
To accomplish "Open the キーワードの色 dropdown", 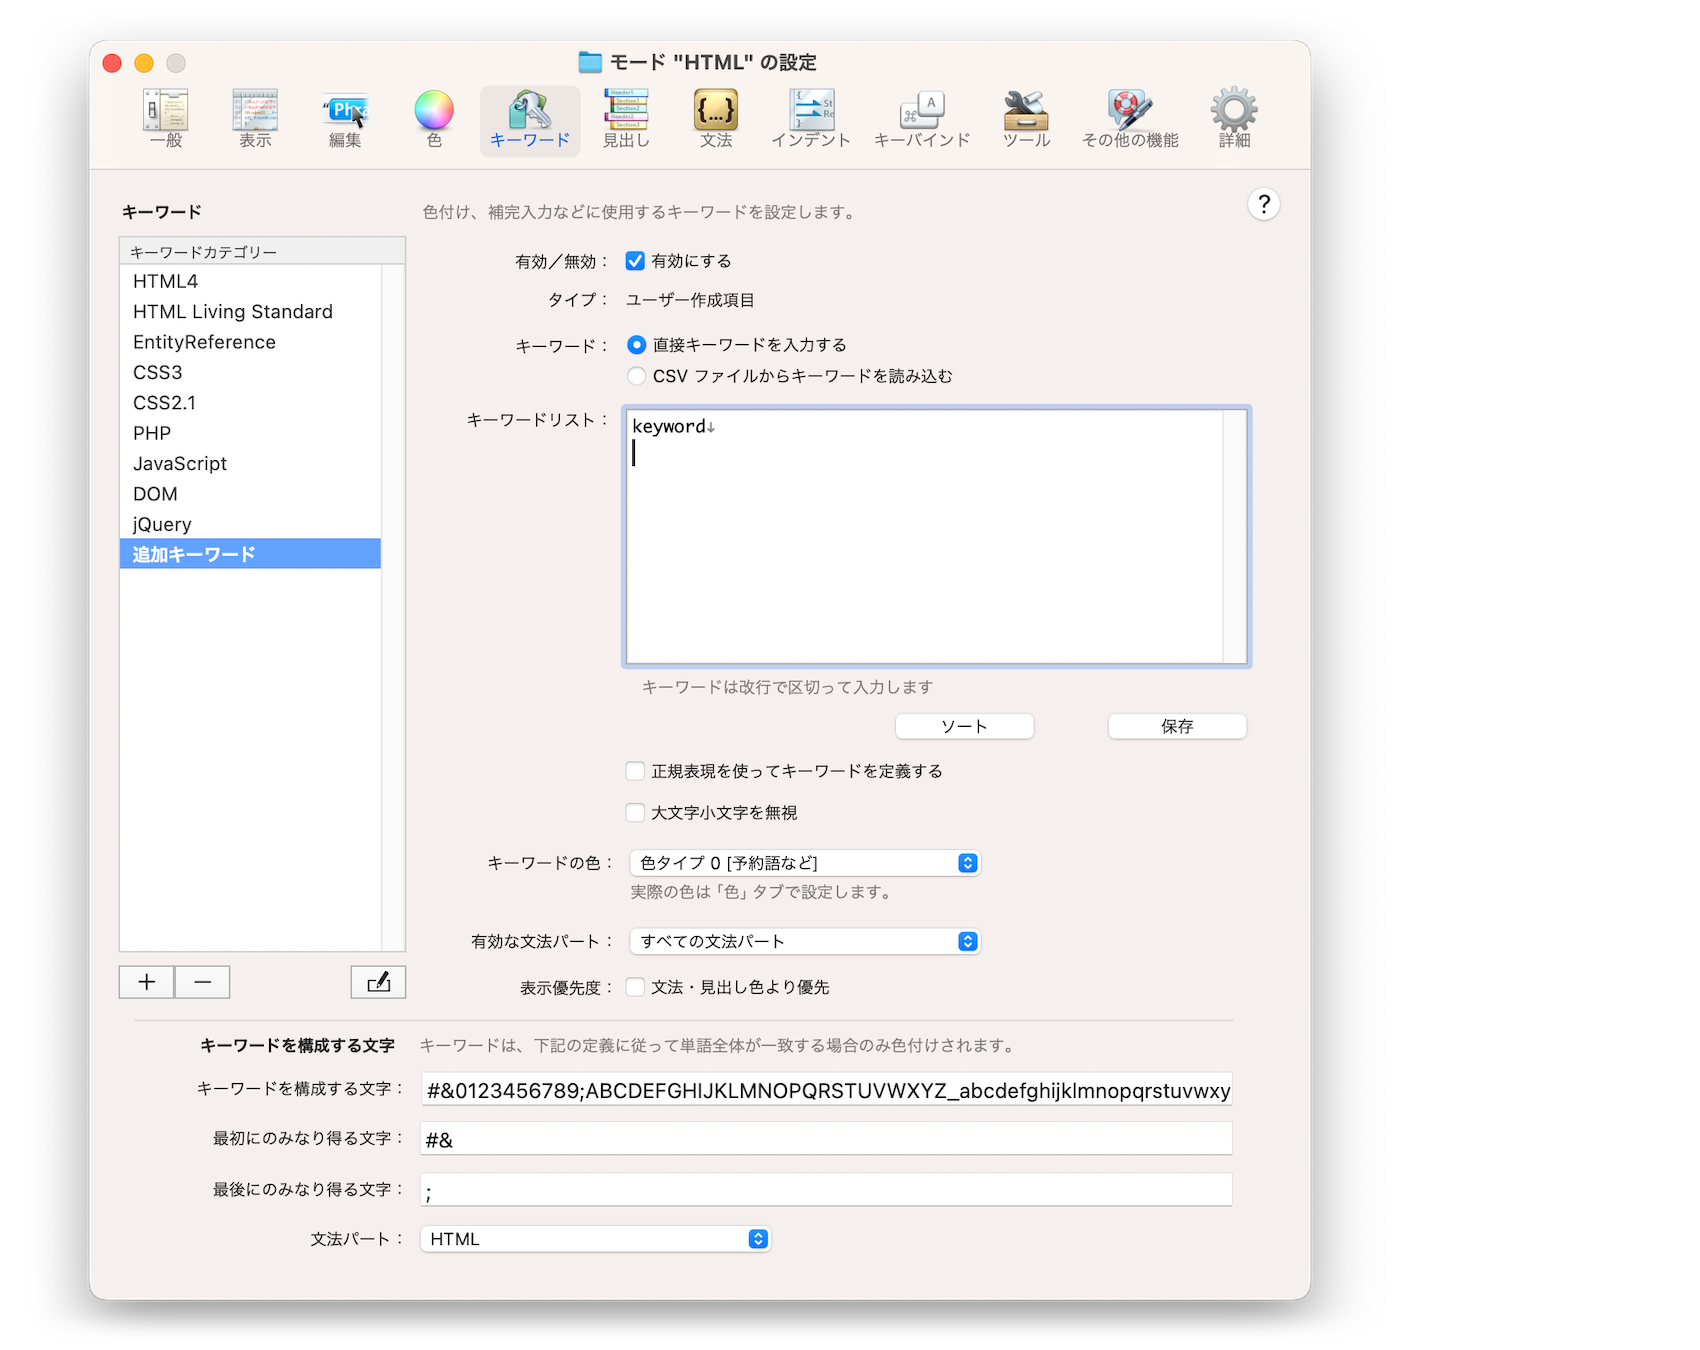I will (x=805, y=863).
